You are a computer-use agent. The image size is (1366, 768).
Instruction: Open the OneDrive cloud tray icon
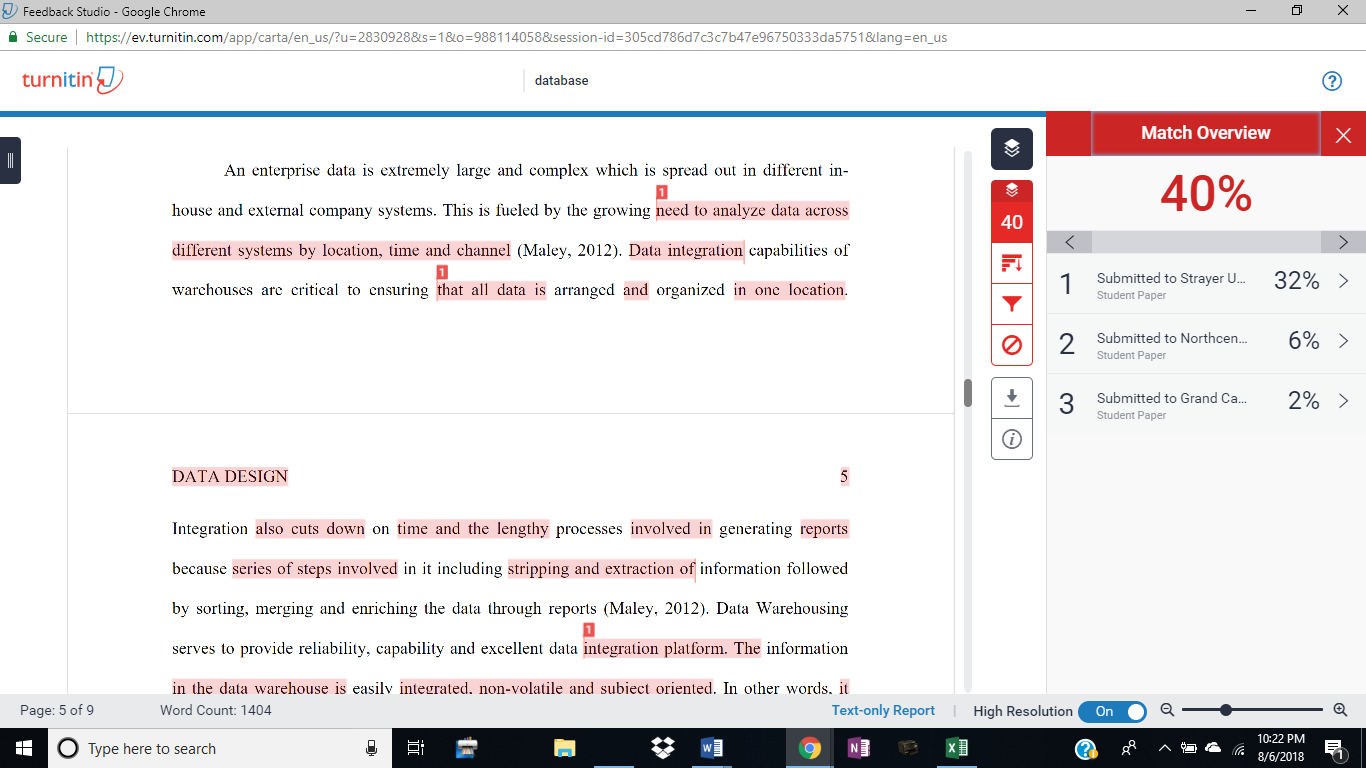[x=1213, y=748]
